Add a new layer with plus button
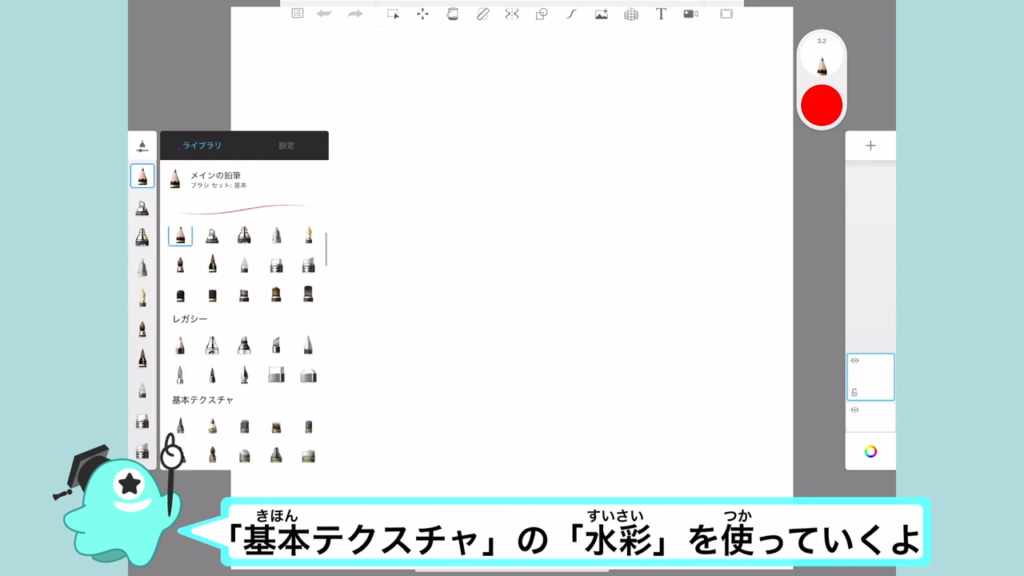 point(870,146)
